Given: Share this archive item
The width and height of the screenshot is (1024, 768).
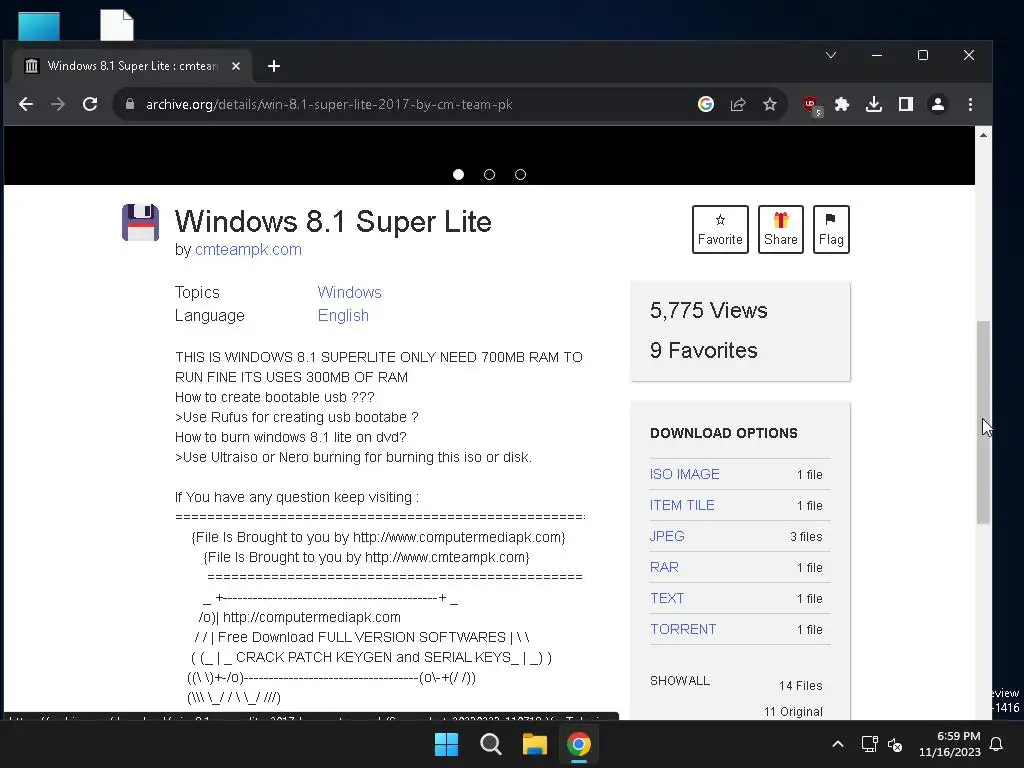Looking at the screenshot, I should pos(781,229).
